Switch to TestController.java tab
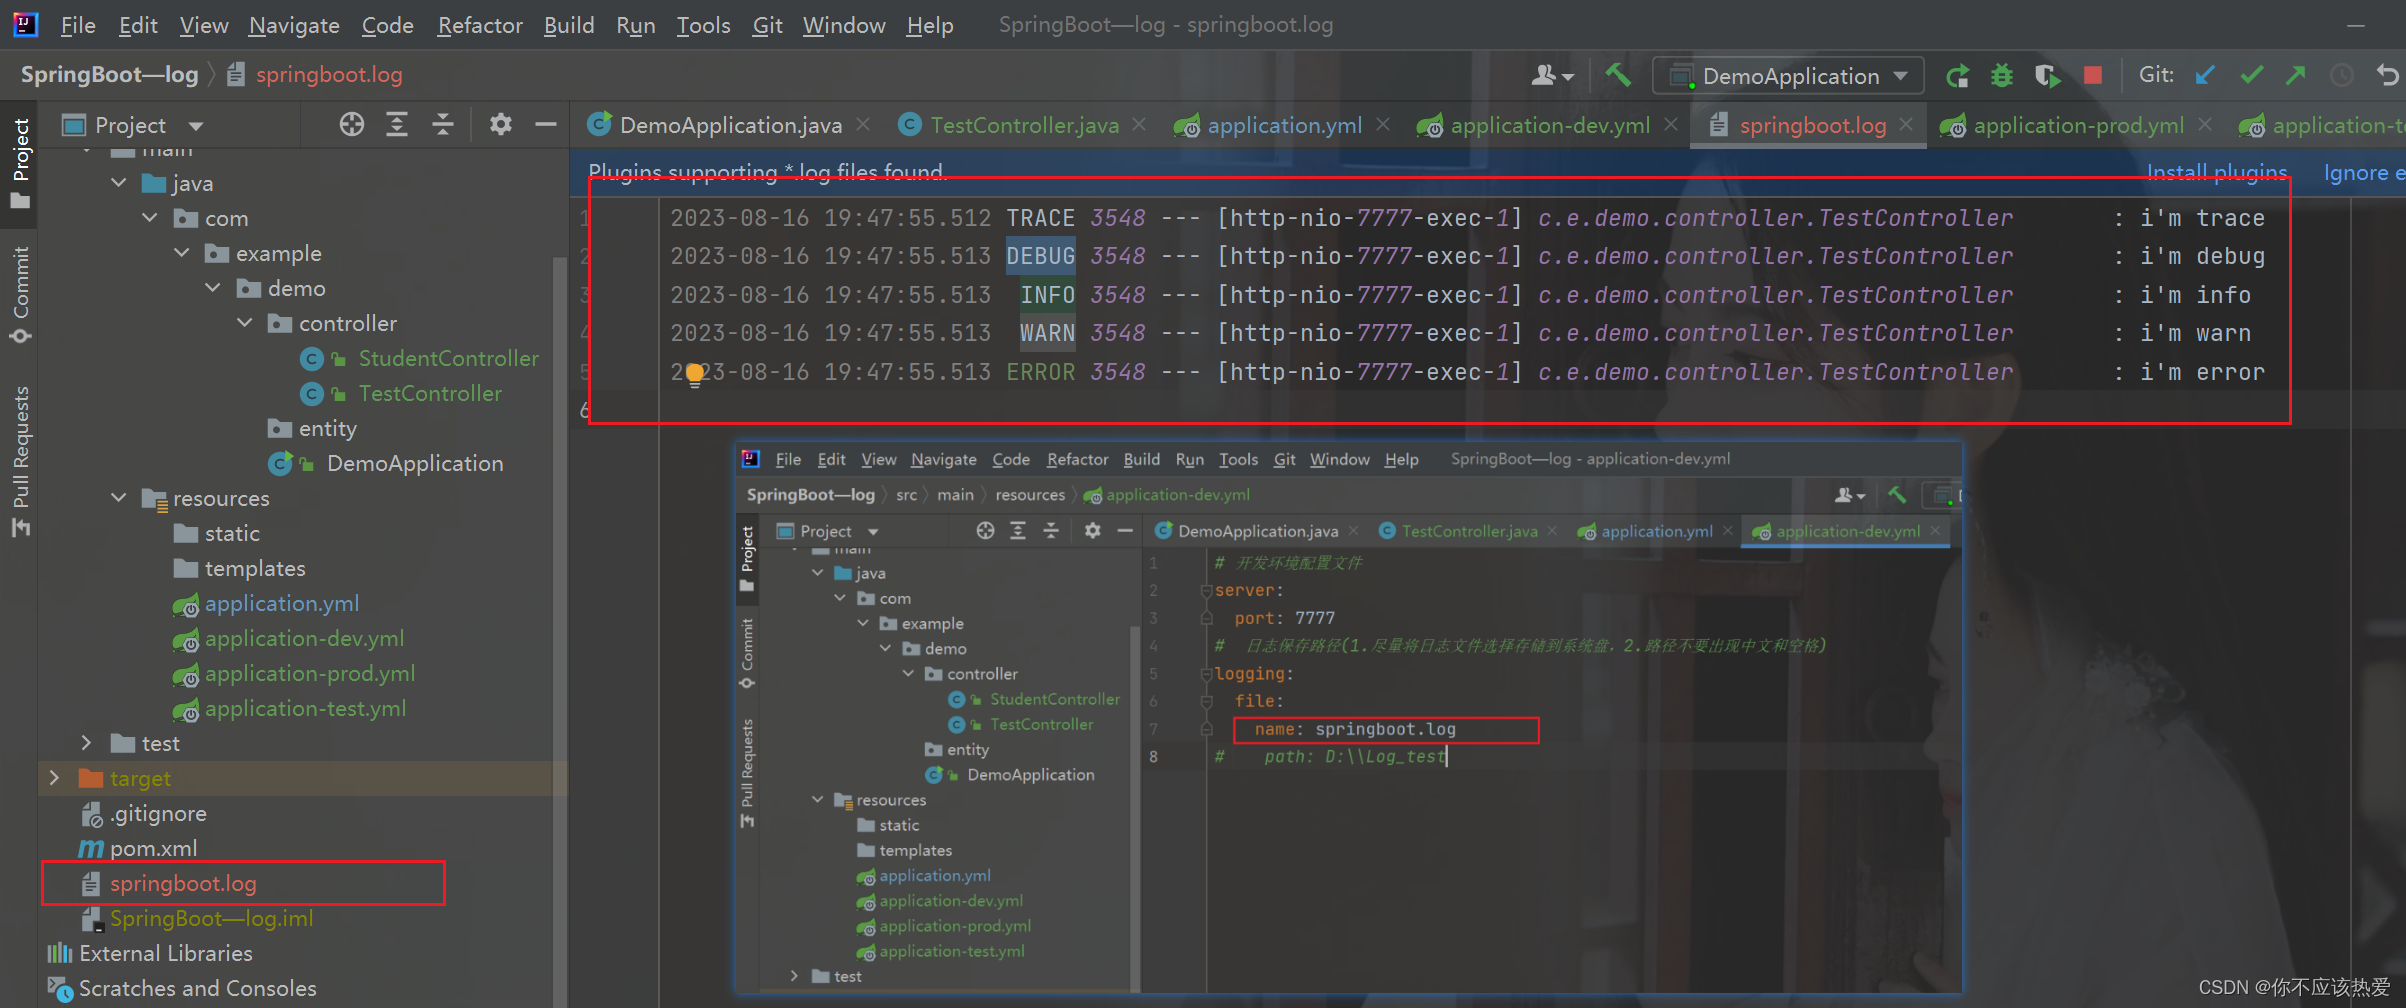Screen dimensions: 2406x1008 [x=1024, y=125]
